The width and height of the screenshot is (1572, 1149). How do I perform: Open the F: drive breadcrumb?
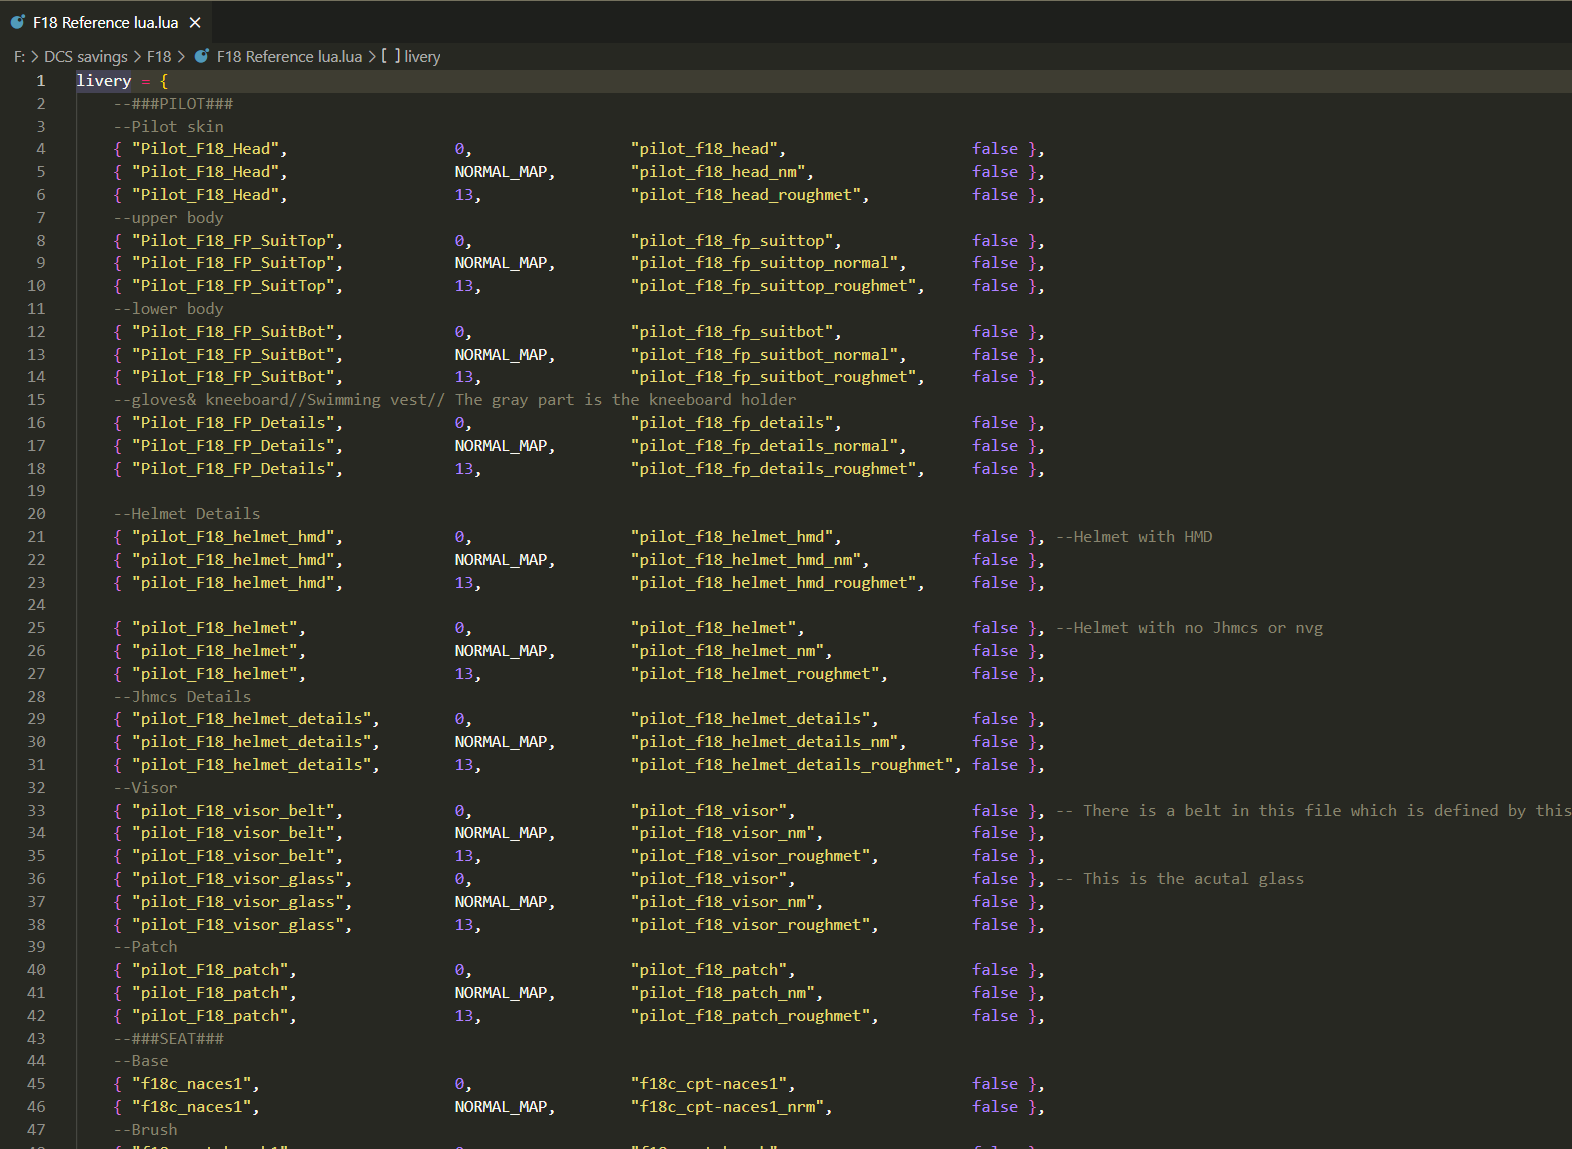(19, 57)
